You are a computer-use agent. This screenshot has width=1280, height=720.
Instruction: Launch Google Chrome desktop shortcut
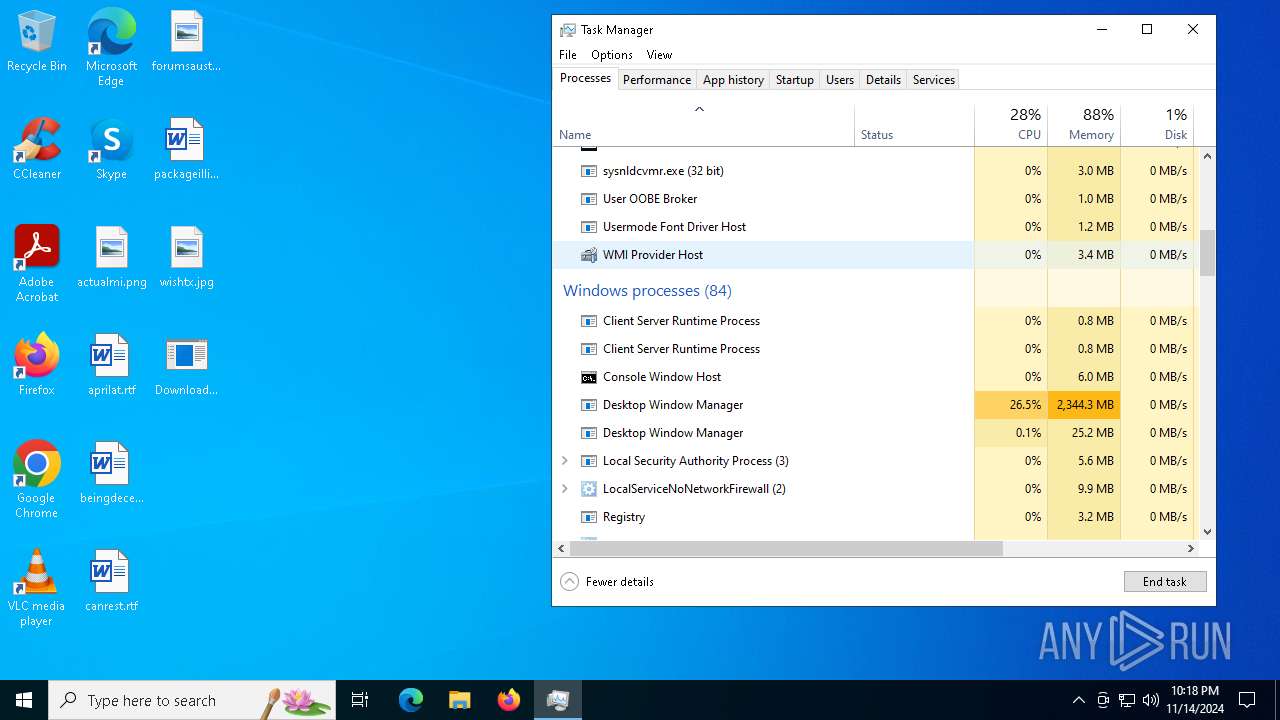pyautogui.click(x=37, y=480)
